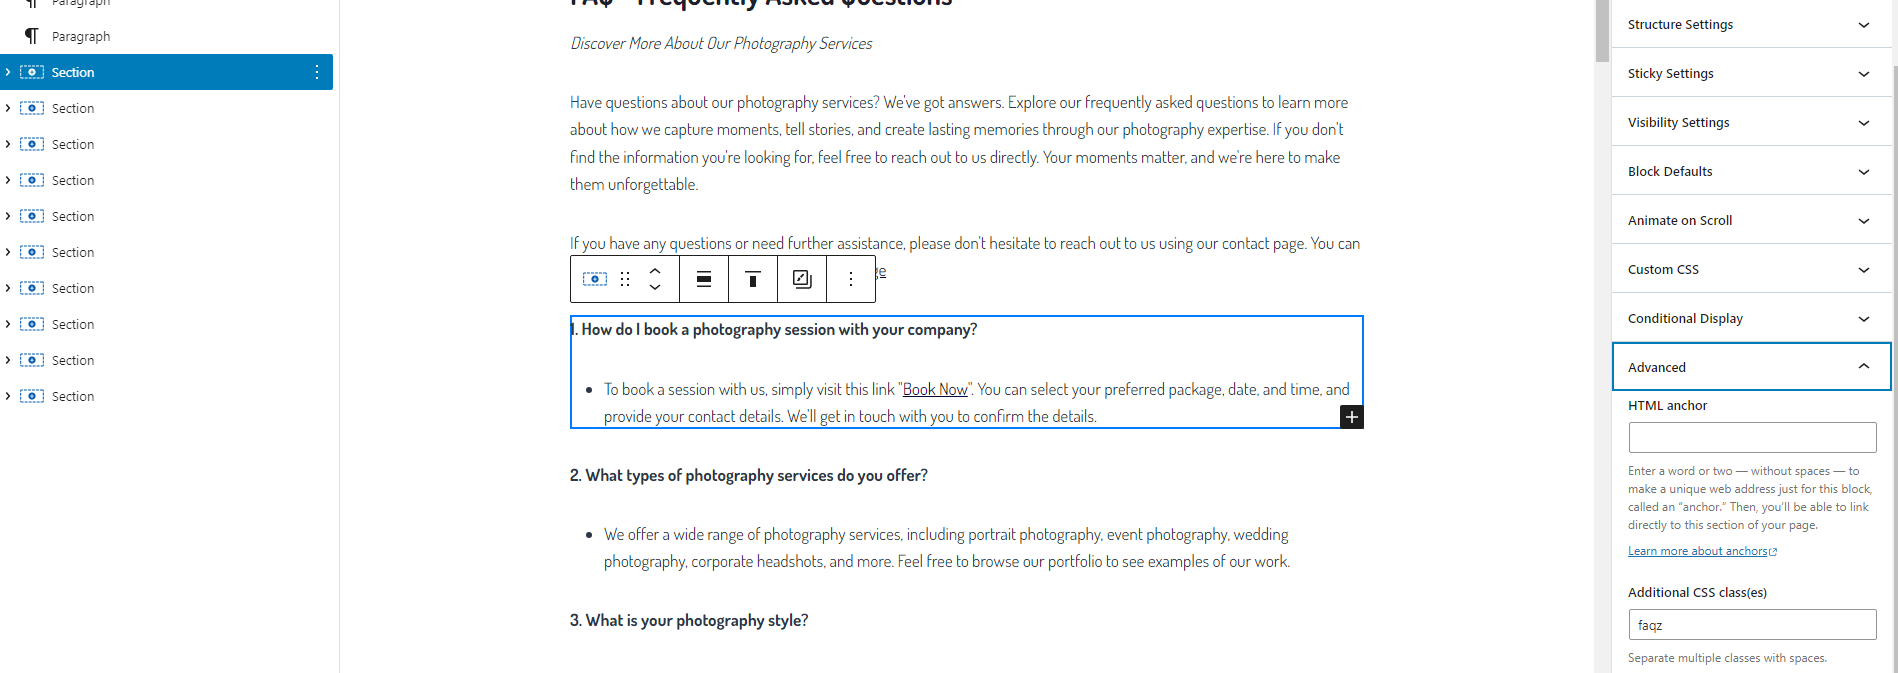Open the block alignment width option
The height and width of the screenshot is (673, 1898).
(x=704, y=279)
